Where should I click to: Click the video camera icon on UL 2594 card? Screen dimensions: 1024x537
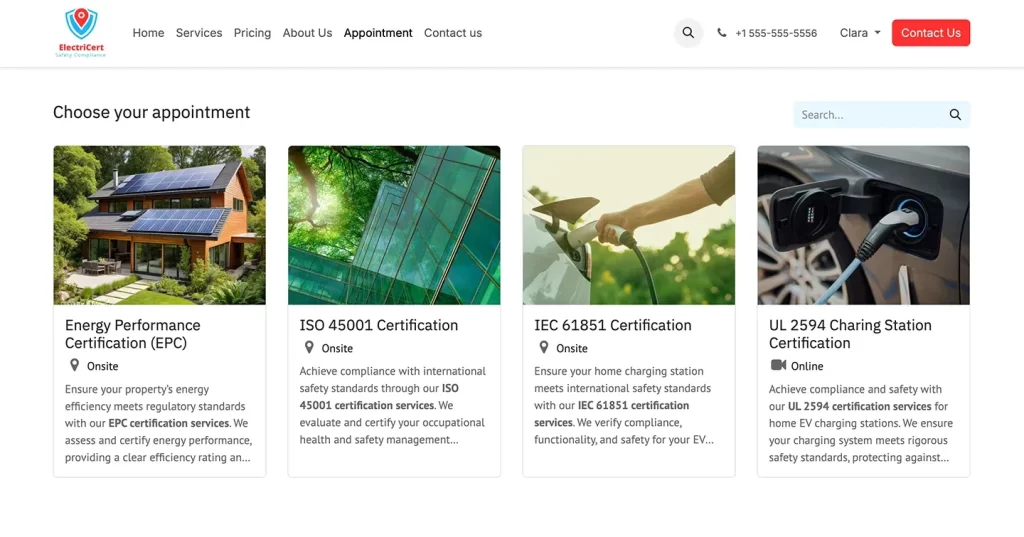[778, 366]
